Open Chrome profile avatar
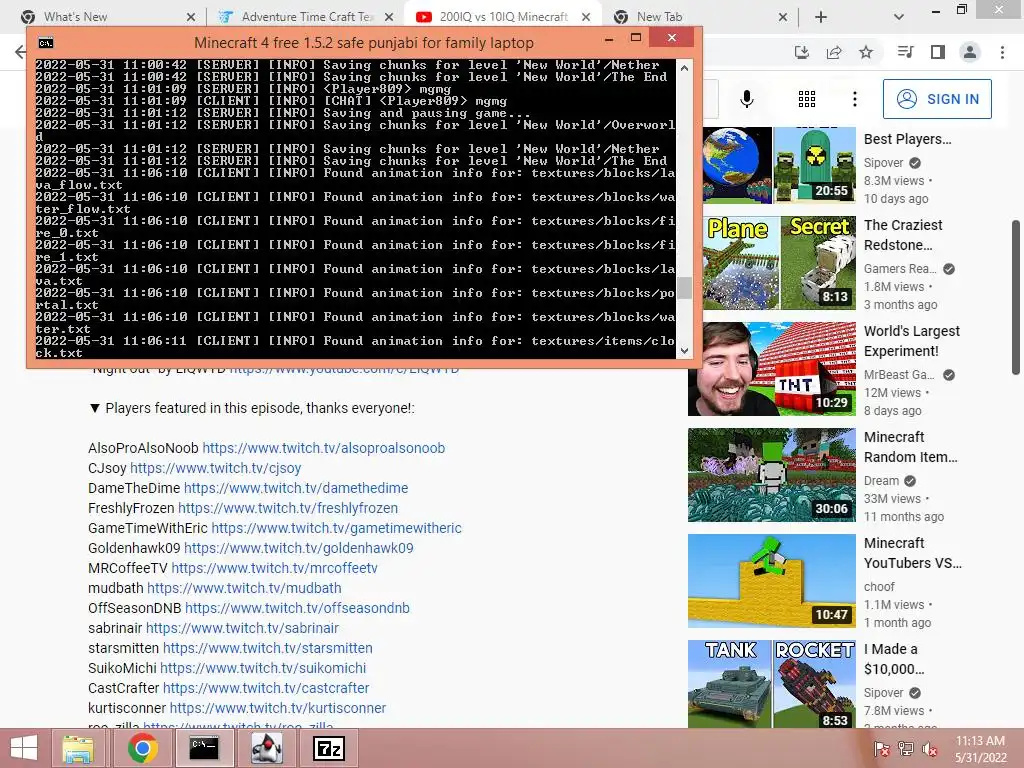The width and height of the screenshot is (1024, 768). point(970,52)
